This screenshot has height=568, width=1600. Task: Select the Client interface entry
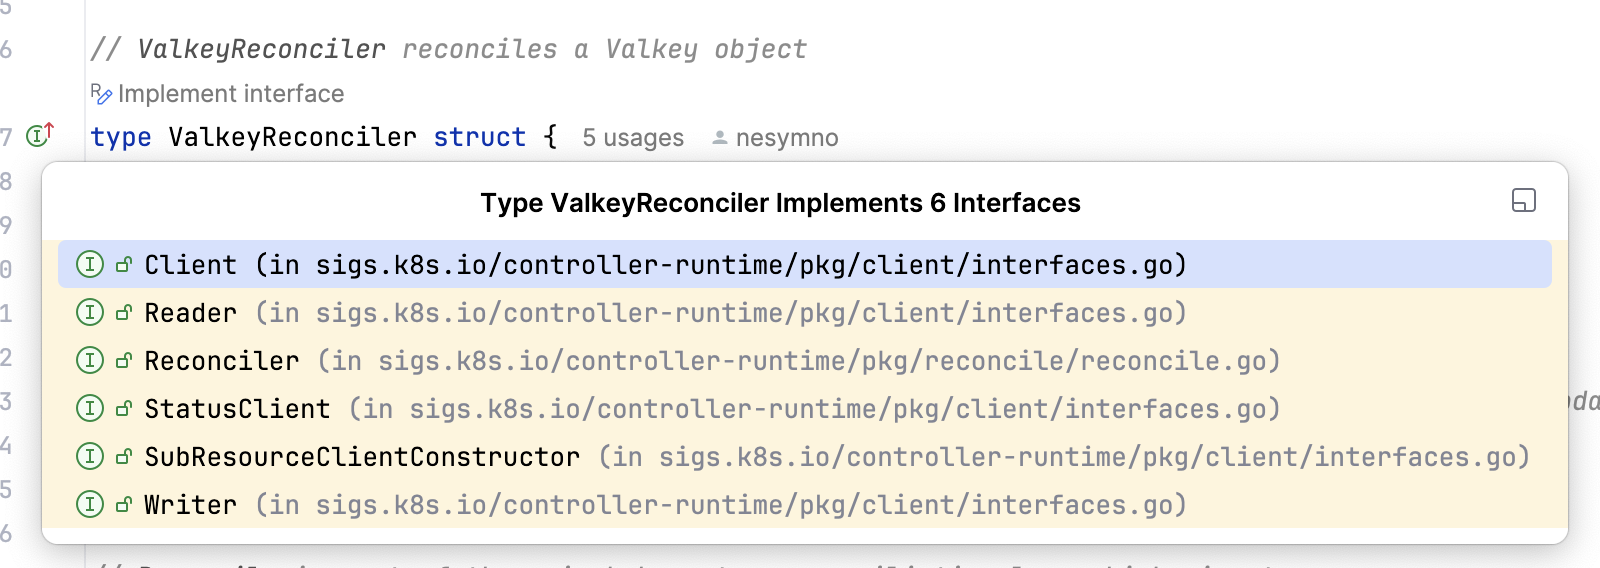pyautogui.click(x=805, y=265)
